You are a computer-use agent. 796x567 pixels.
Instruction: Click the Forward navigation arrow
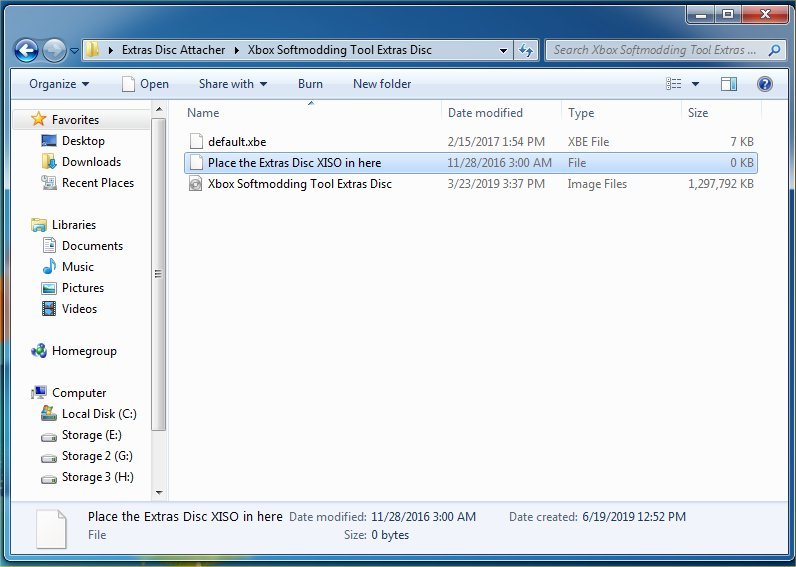pyautogui.click(x=54, y=50)
